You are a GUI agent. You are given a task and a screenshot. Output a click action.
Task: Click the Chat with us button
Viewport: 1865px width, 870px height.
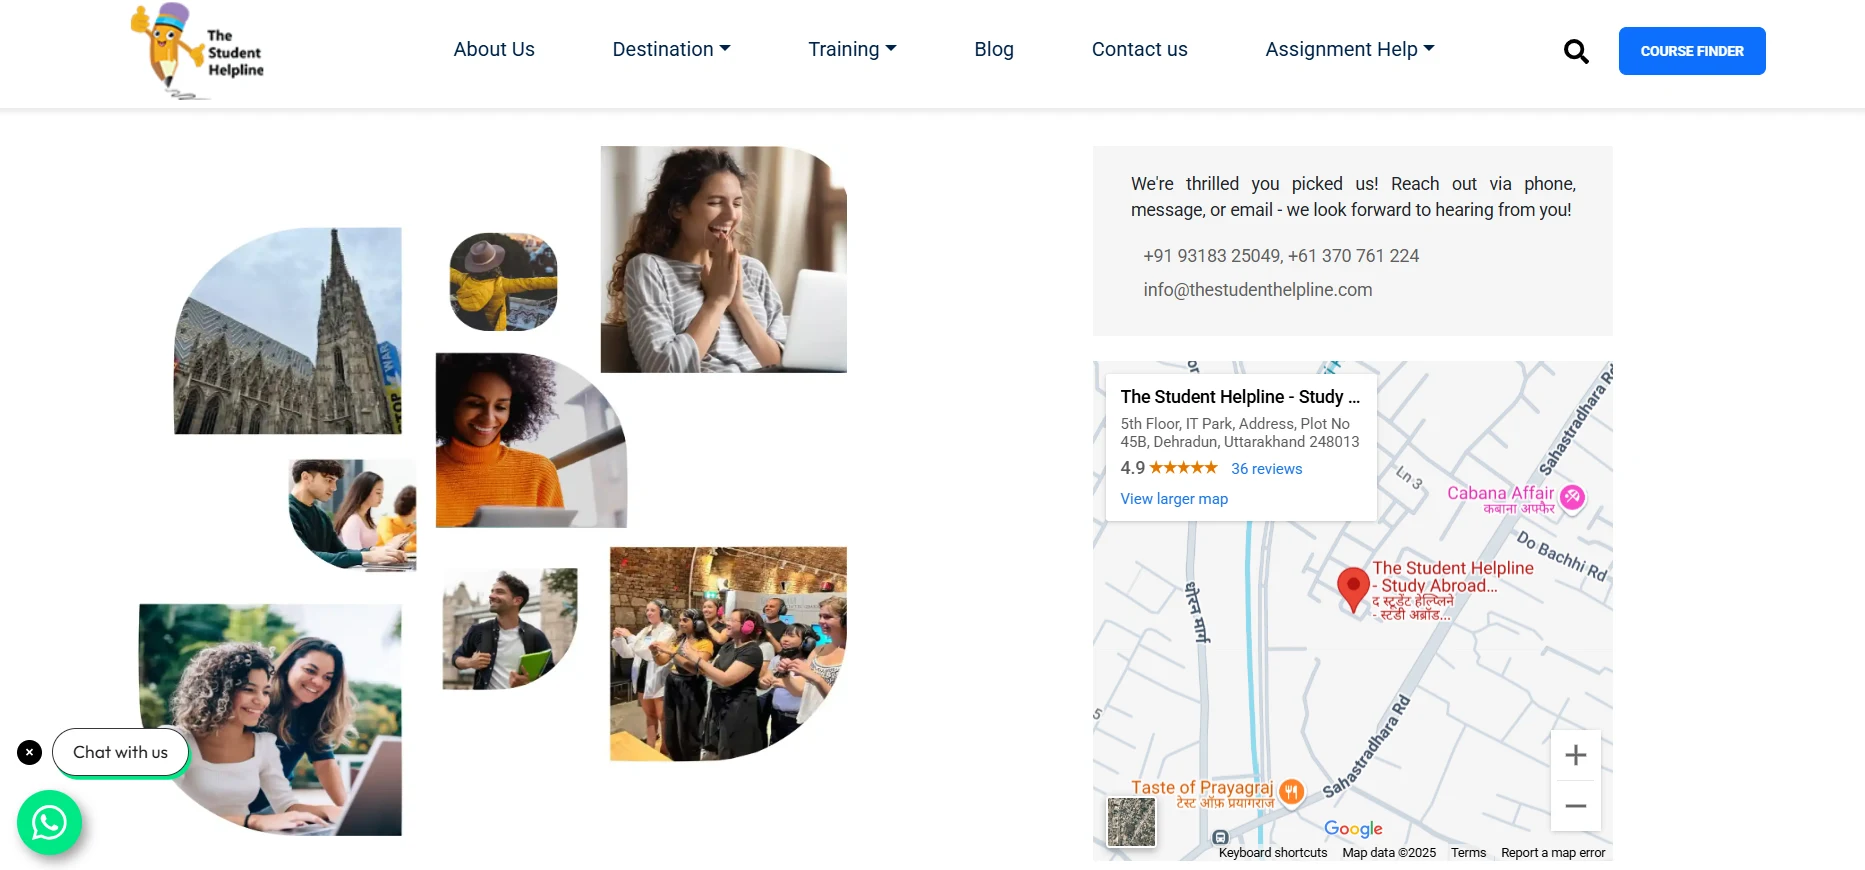coord(120,752)
